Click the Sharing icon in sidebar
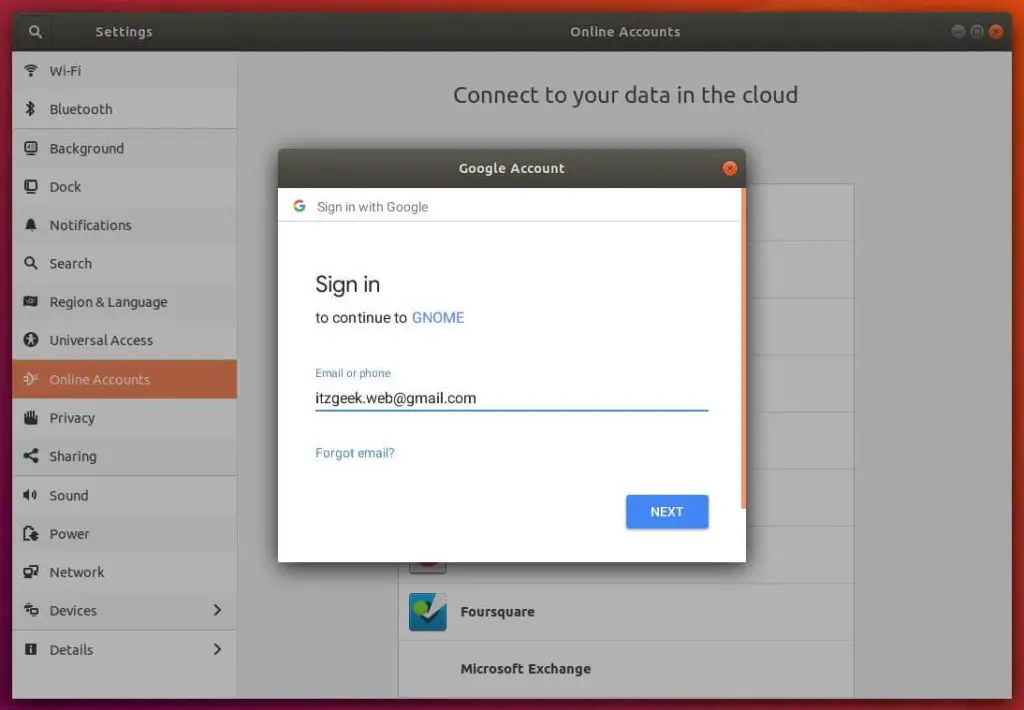 coord(30,456)
